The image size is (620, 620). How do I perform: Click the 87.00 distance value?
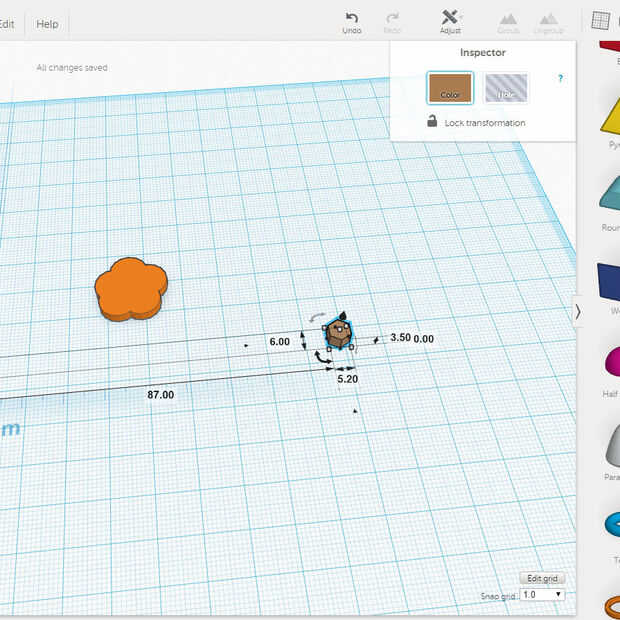tap(161, 395)
